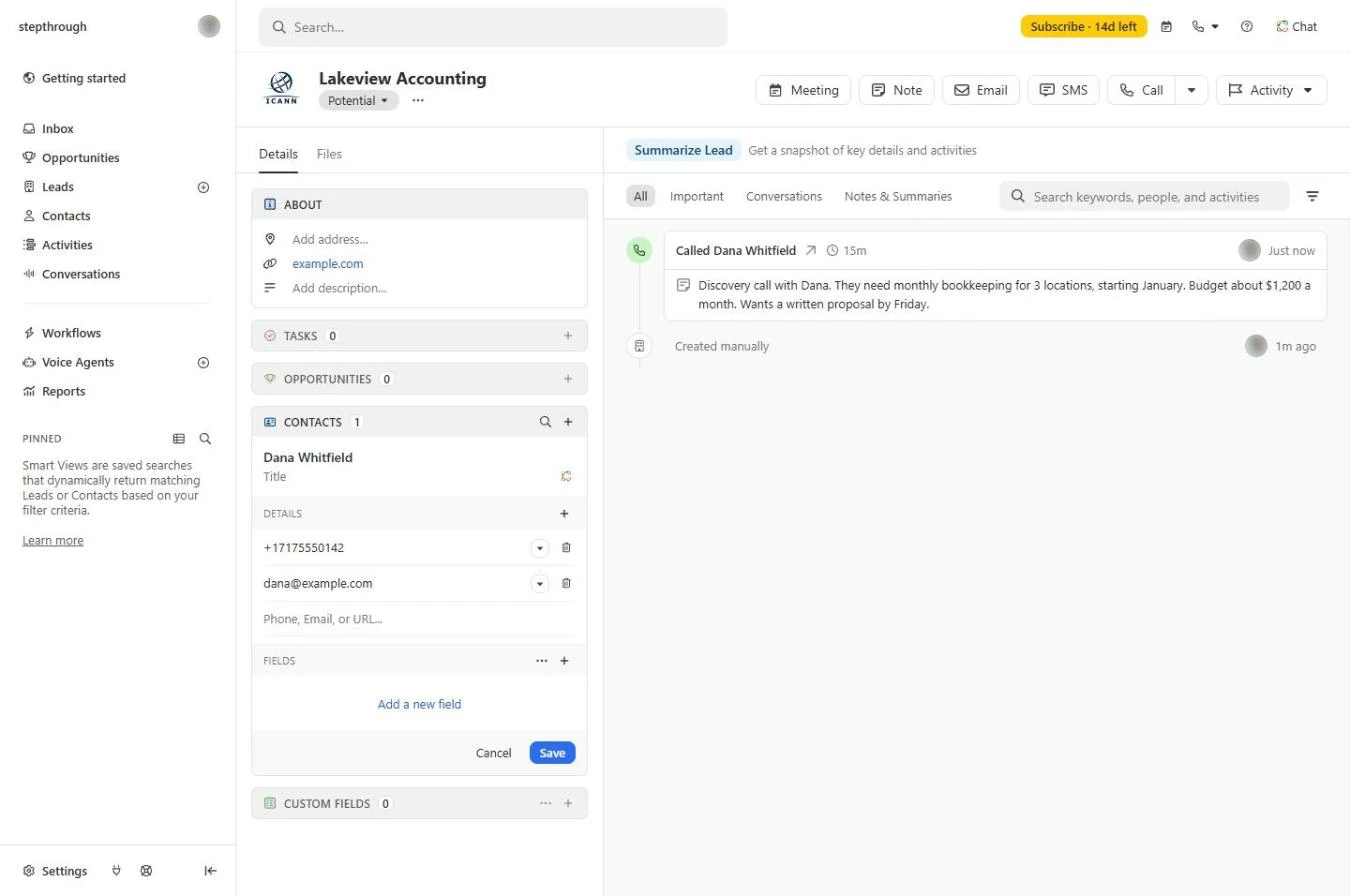Select the Notes & Summaries tab

(x=898, y=197)
